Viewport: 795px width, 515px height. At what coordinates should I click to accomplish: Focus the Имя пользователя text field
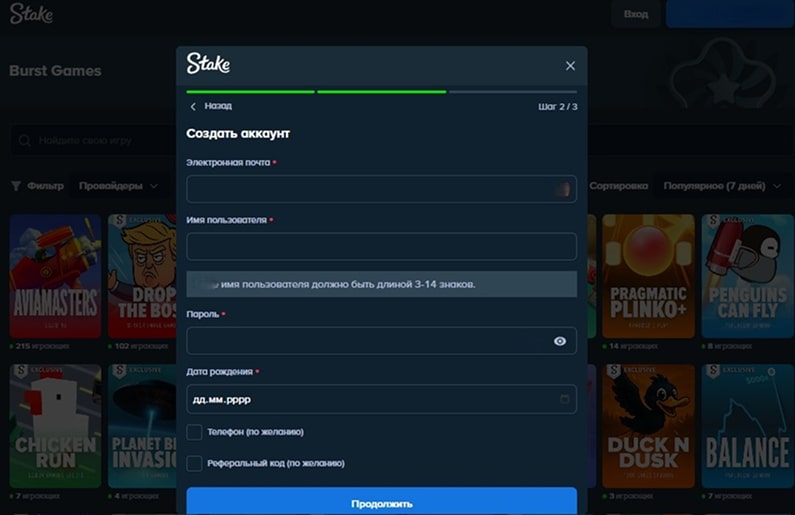(x=381, y=246)
